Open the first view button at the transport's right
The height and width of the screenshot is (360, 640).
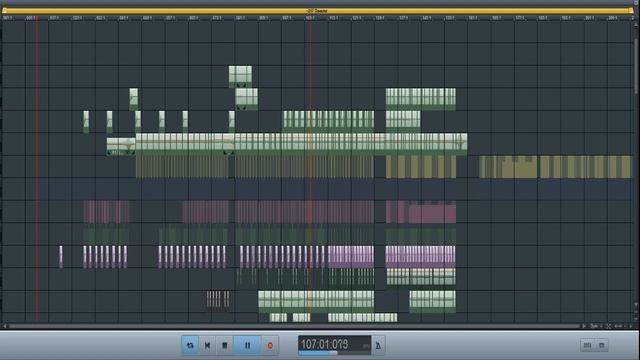point(587,345)
